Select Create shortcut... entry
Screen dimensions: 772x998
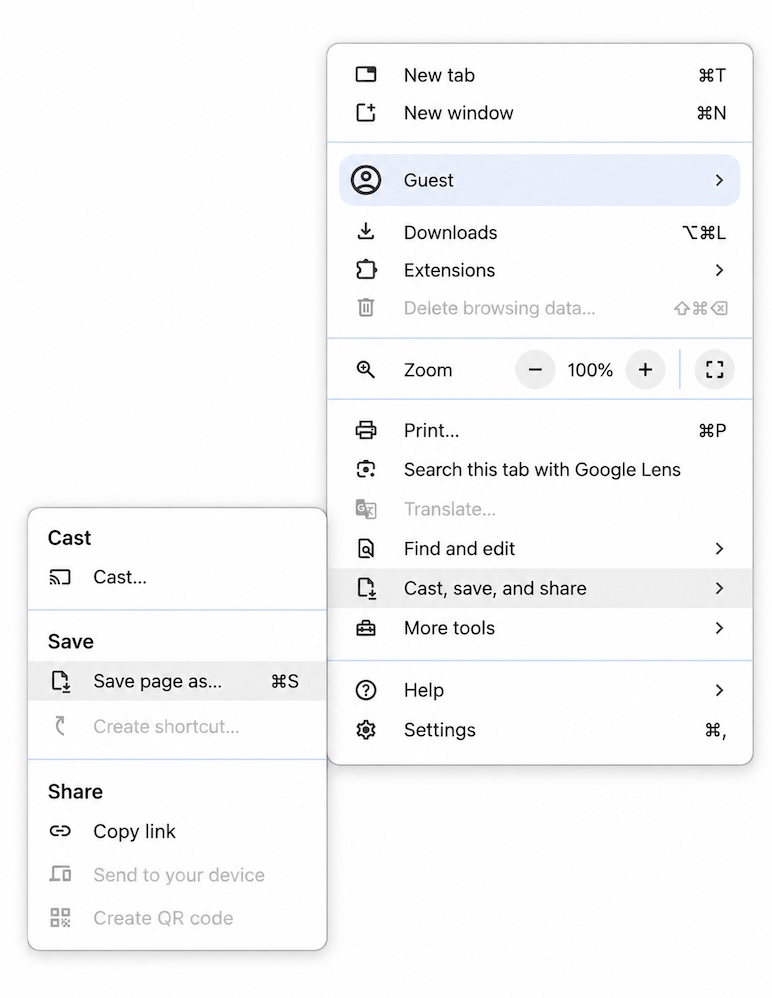[177, 726]
